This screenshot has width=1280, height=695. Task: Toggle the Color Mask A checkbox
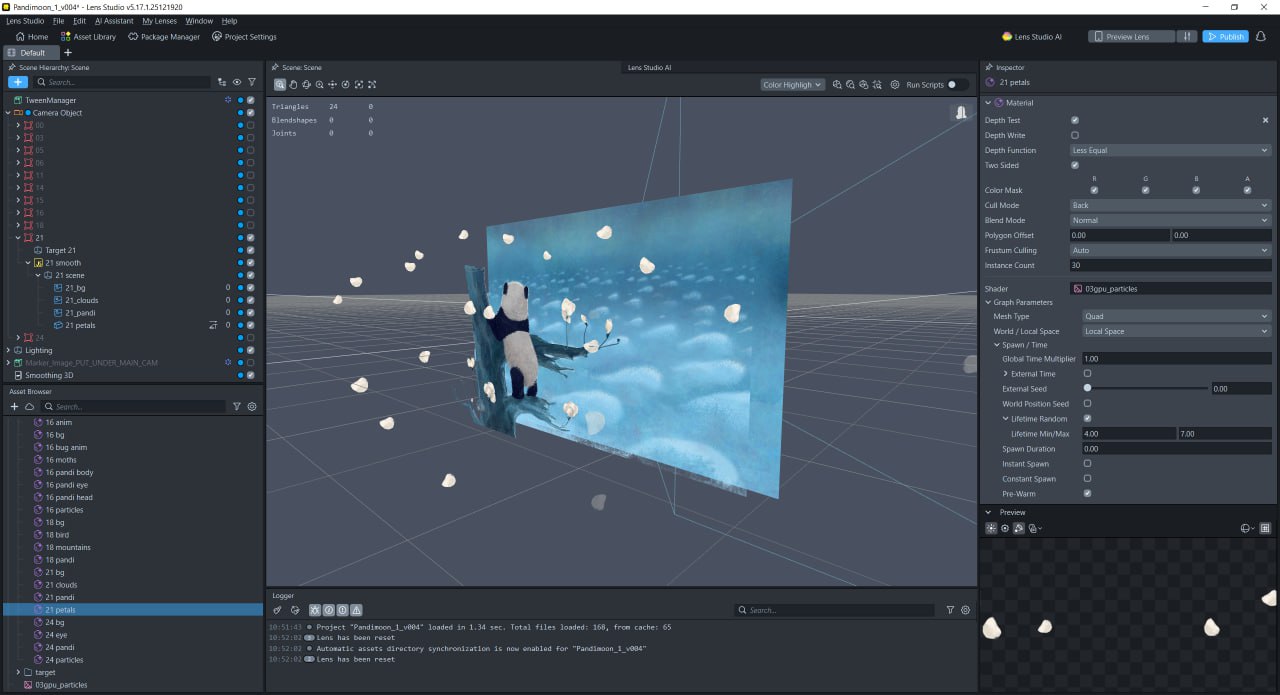point(1247,190)
